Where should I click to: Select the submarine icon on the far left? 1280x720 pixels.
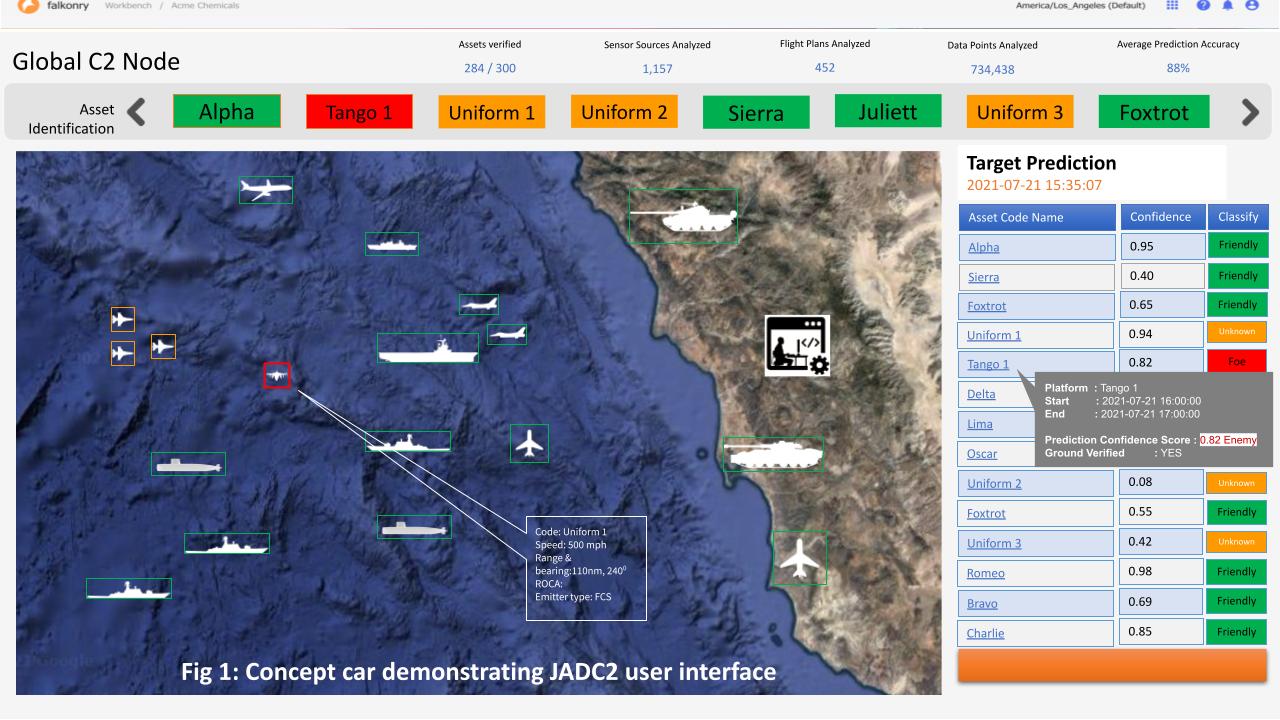(188, 463)
